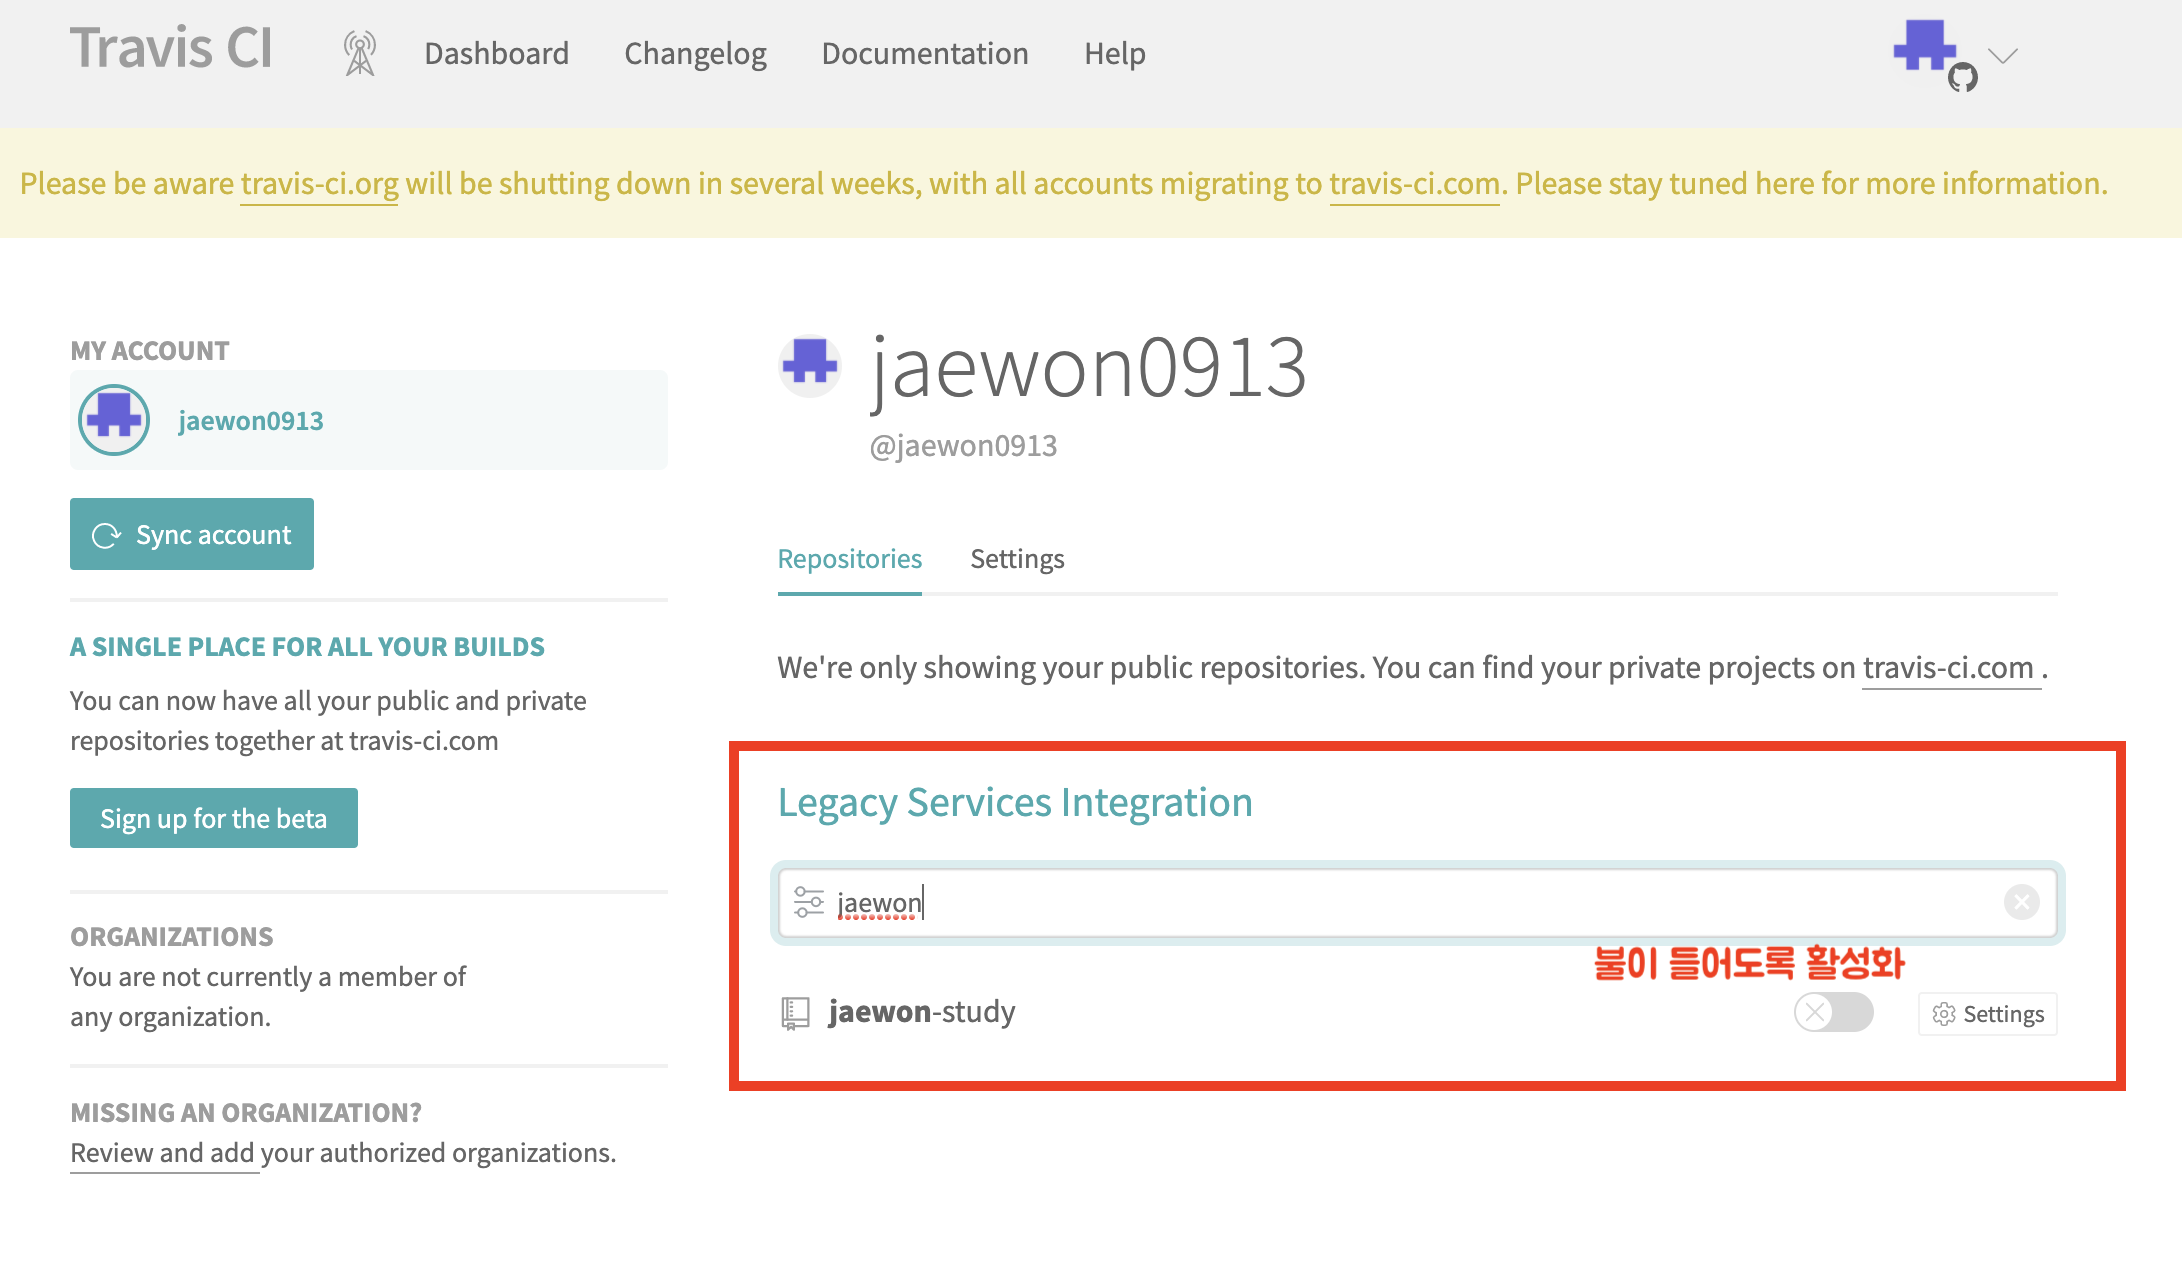2182x1280 pixels.
Task: Click the repository filter input field
Action: pos(1400,902)
